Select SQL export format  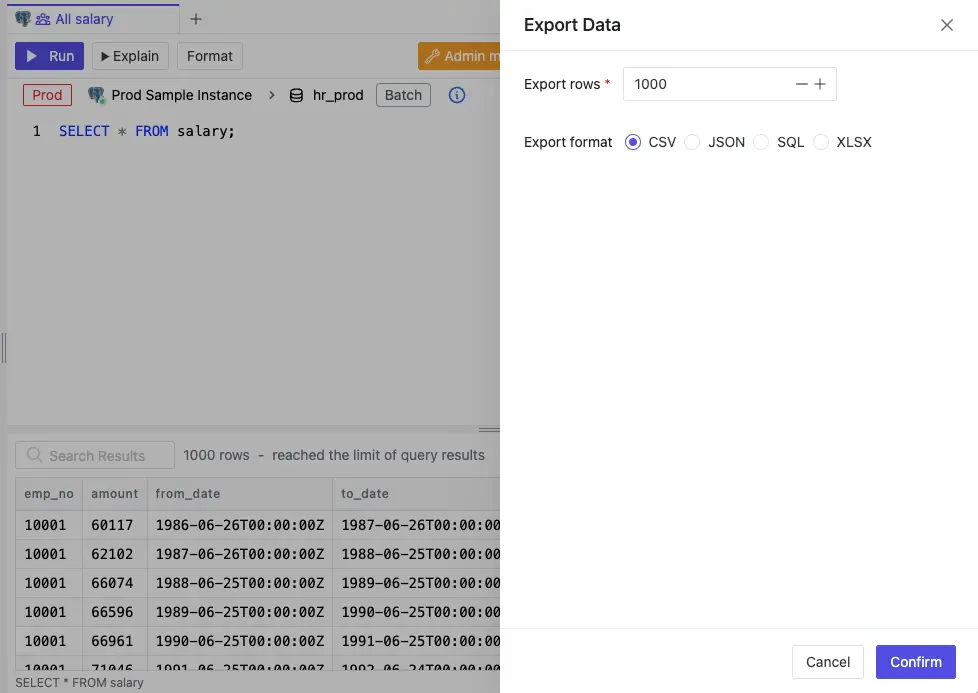click(x=760, y=142)
